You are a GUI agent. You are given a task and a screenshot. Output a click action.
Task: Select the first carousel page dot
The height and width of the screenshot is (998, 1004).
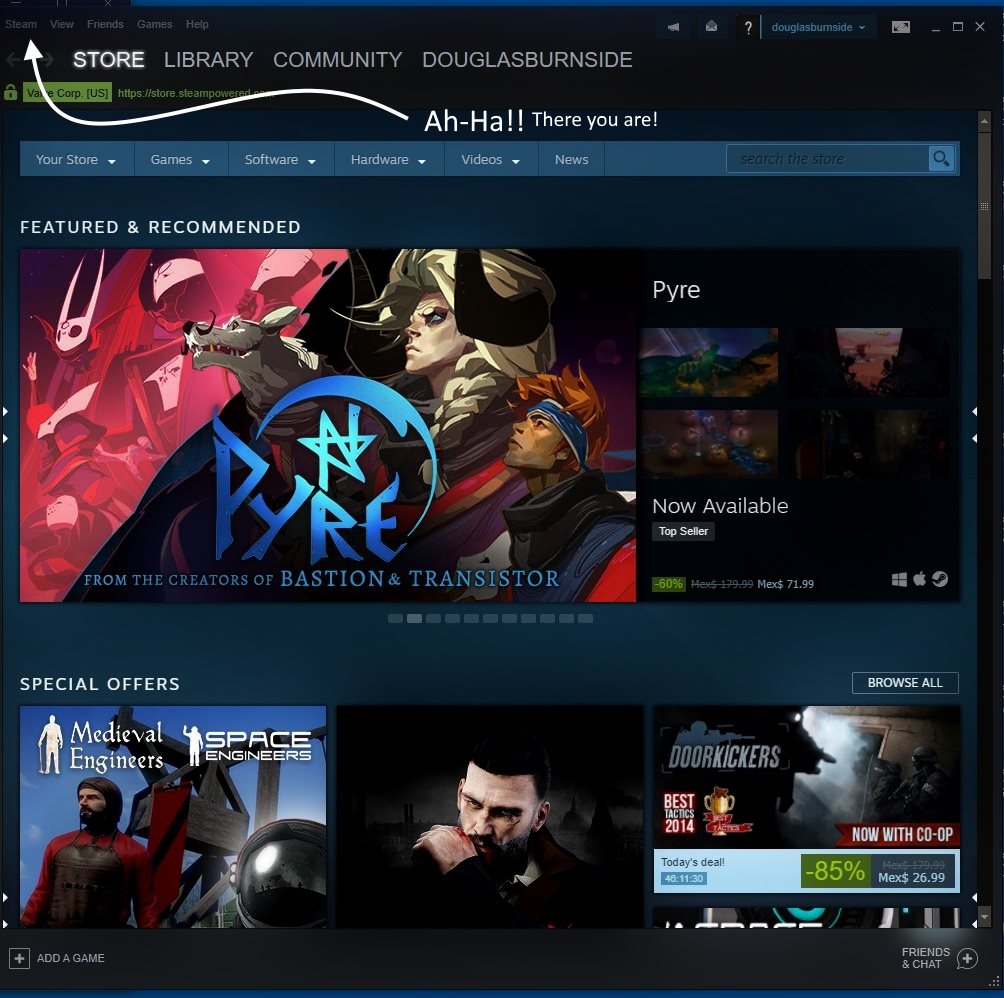pos(396,618)
